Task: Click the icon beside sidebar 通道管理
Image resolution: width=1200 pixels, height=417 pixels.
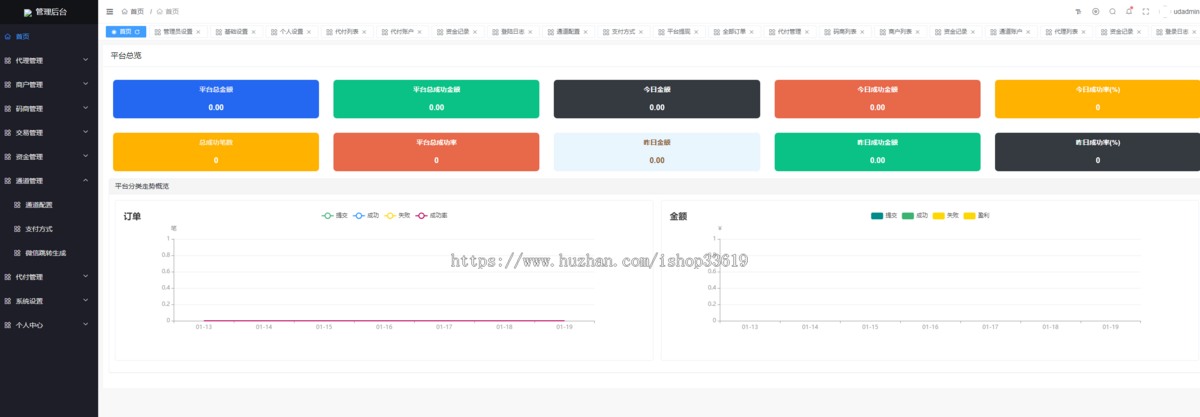Action: [x=8, y=180]
